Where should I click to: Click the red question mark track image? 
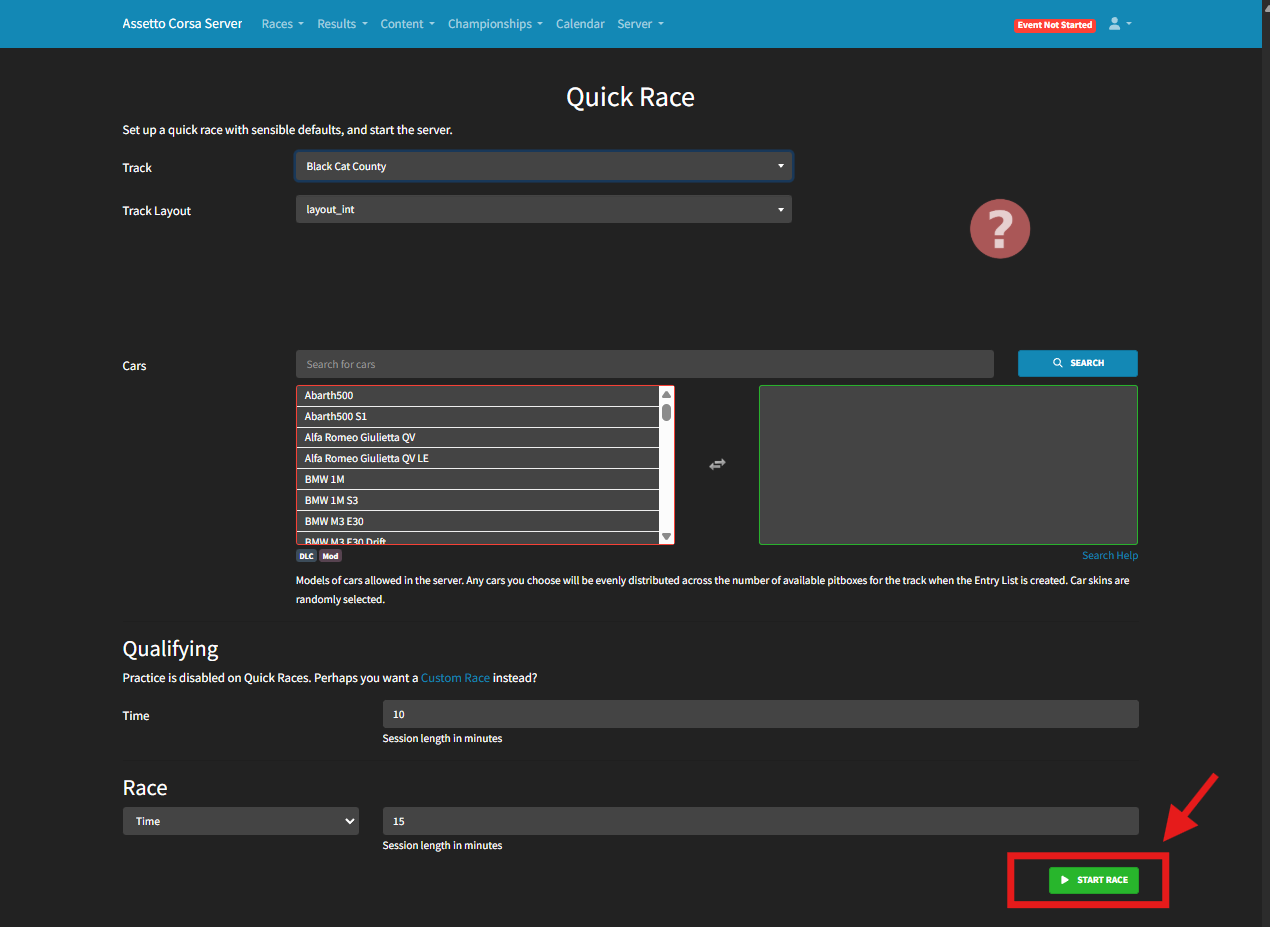(999, 230)
